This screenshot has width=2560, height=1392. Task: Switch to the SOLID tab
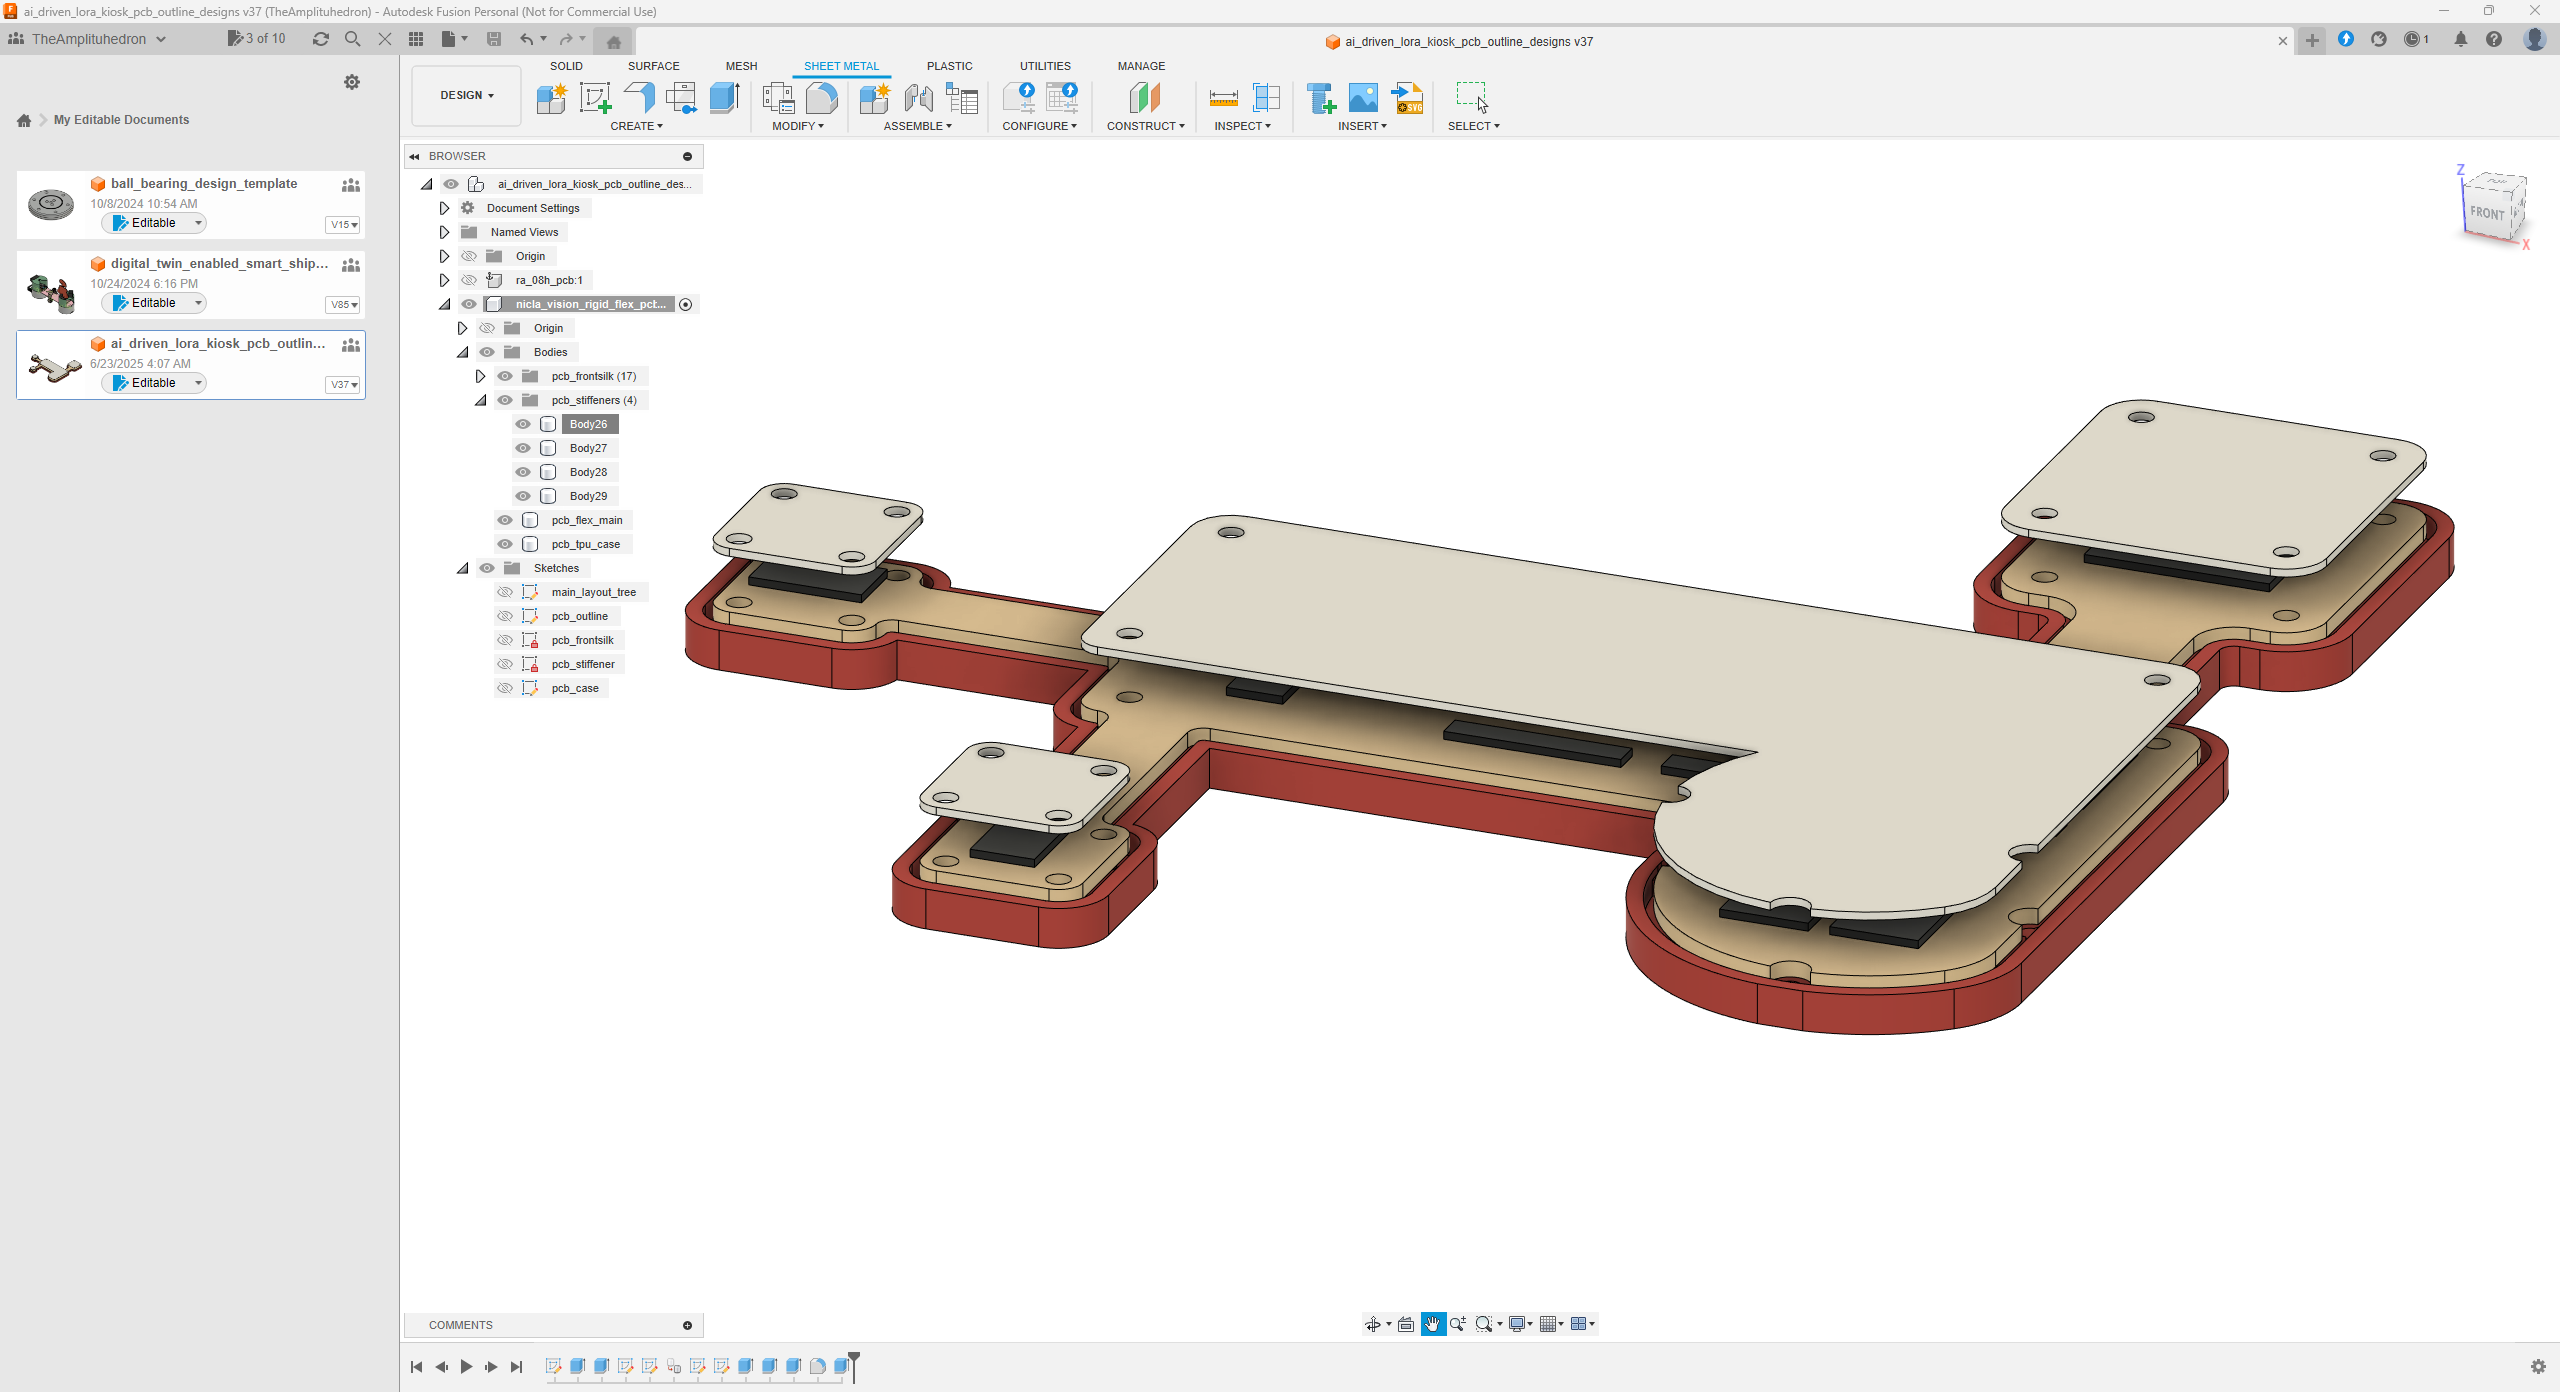[x=566, y=66]
